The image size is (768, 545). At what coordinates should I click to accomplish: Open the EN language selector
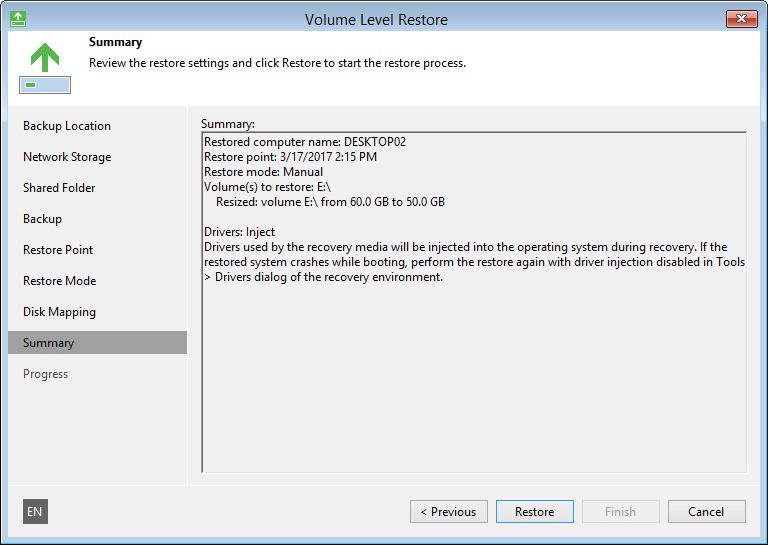(35, 511)
